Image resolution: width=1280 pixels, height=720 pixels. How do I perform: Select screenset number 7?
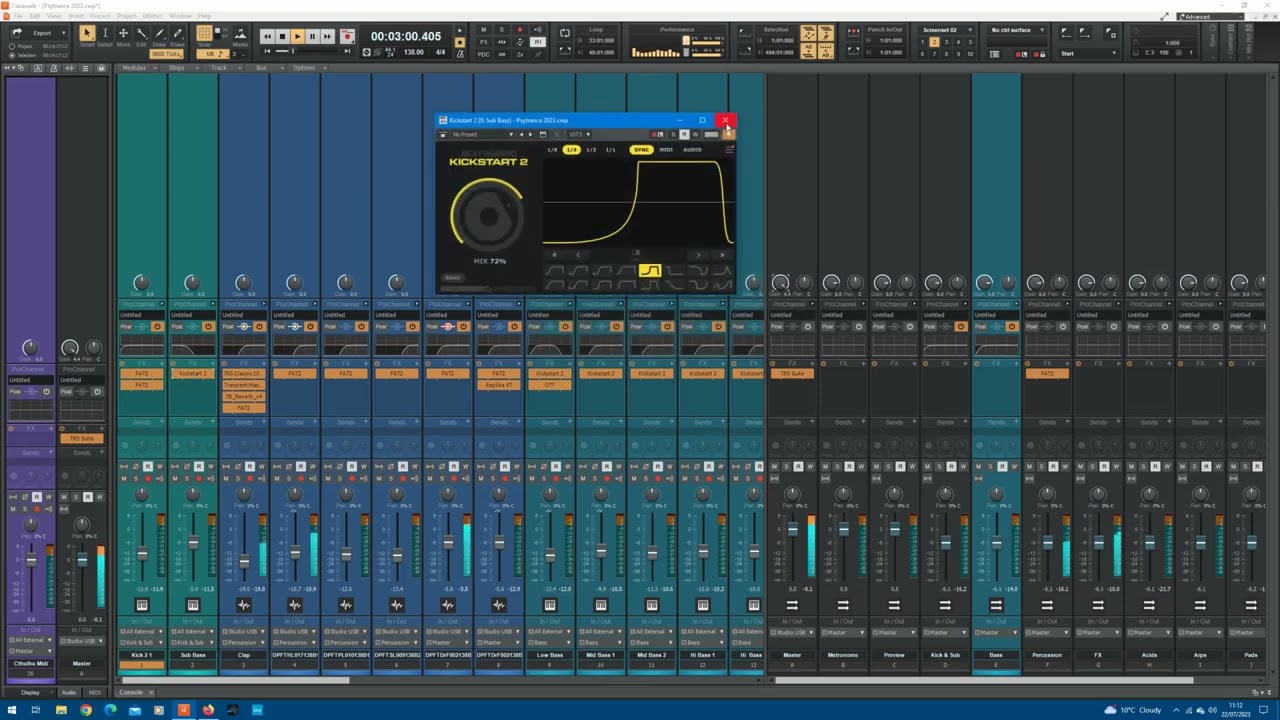[x=934, y=53]
